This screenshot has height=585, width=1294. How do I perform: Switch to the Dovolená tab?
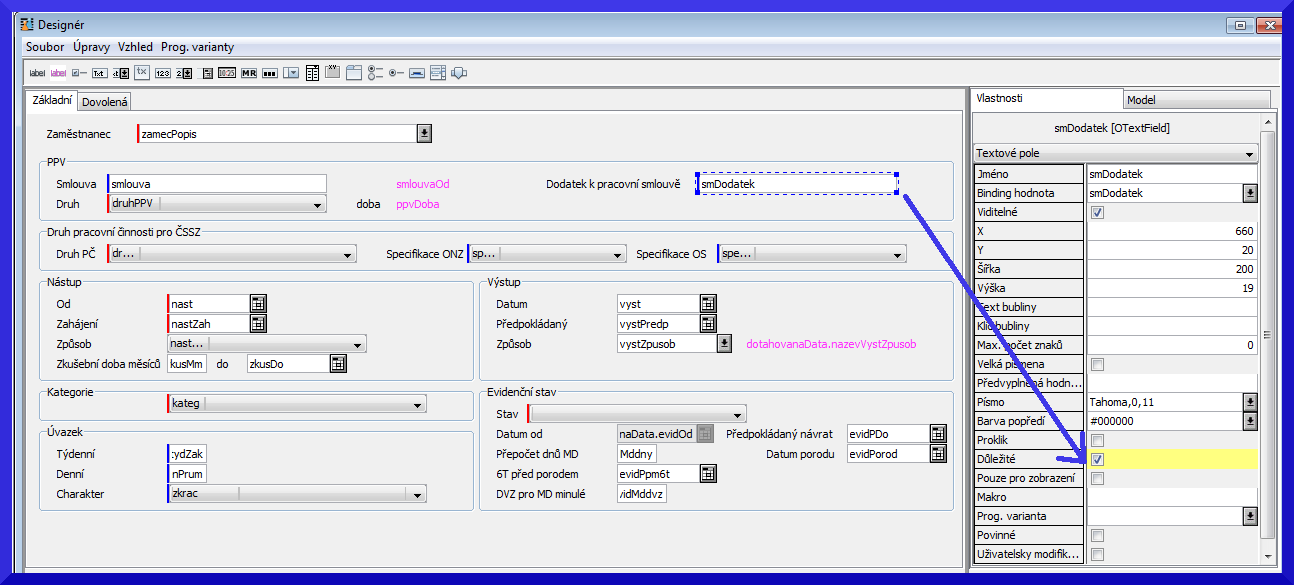105,102
